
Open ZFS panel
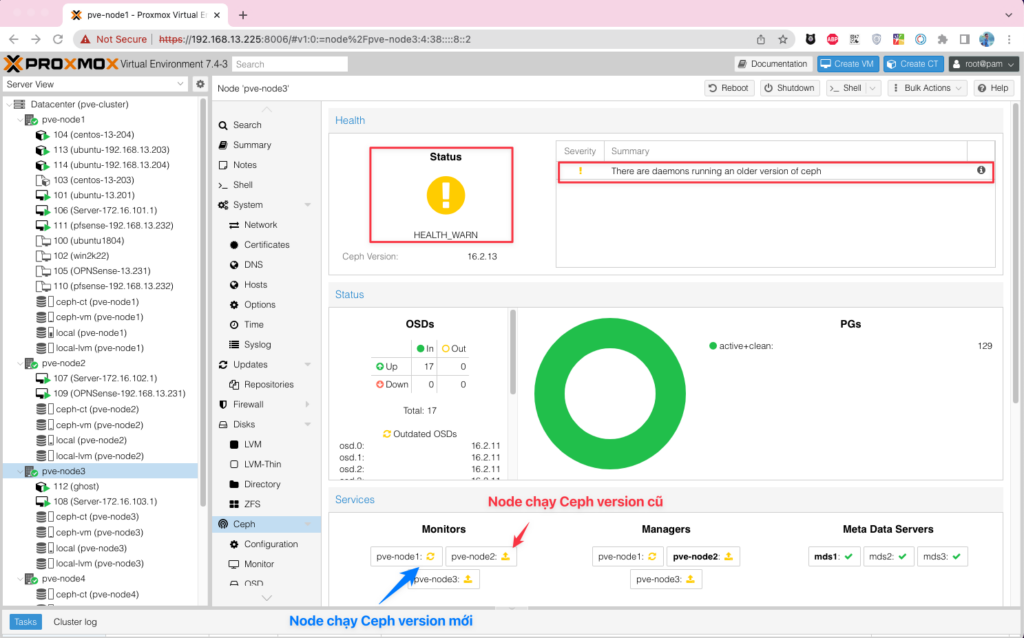tap(252, 504)
